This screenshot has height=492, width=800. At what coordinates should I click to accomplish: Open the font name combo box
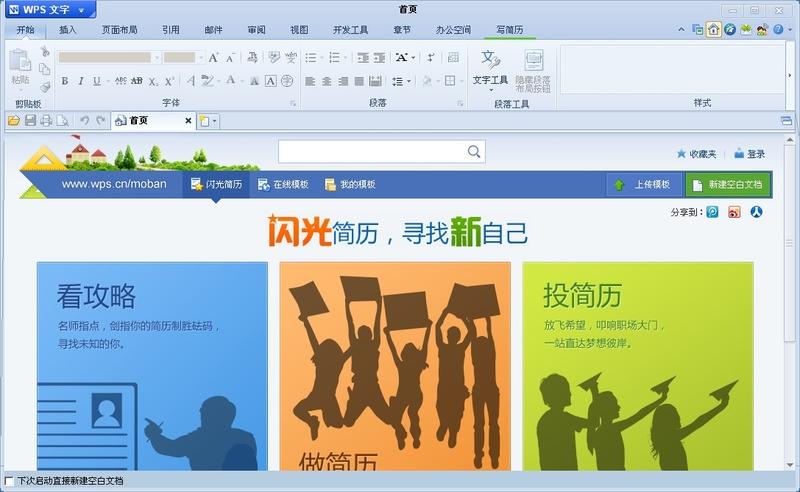pos(110,57)
